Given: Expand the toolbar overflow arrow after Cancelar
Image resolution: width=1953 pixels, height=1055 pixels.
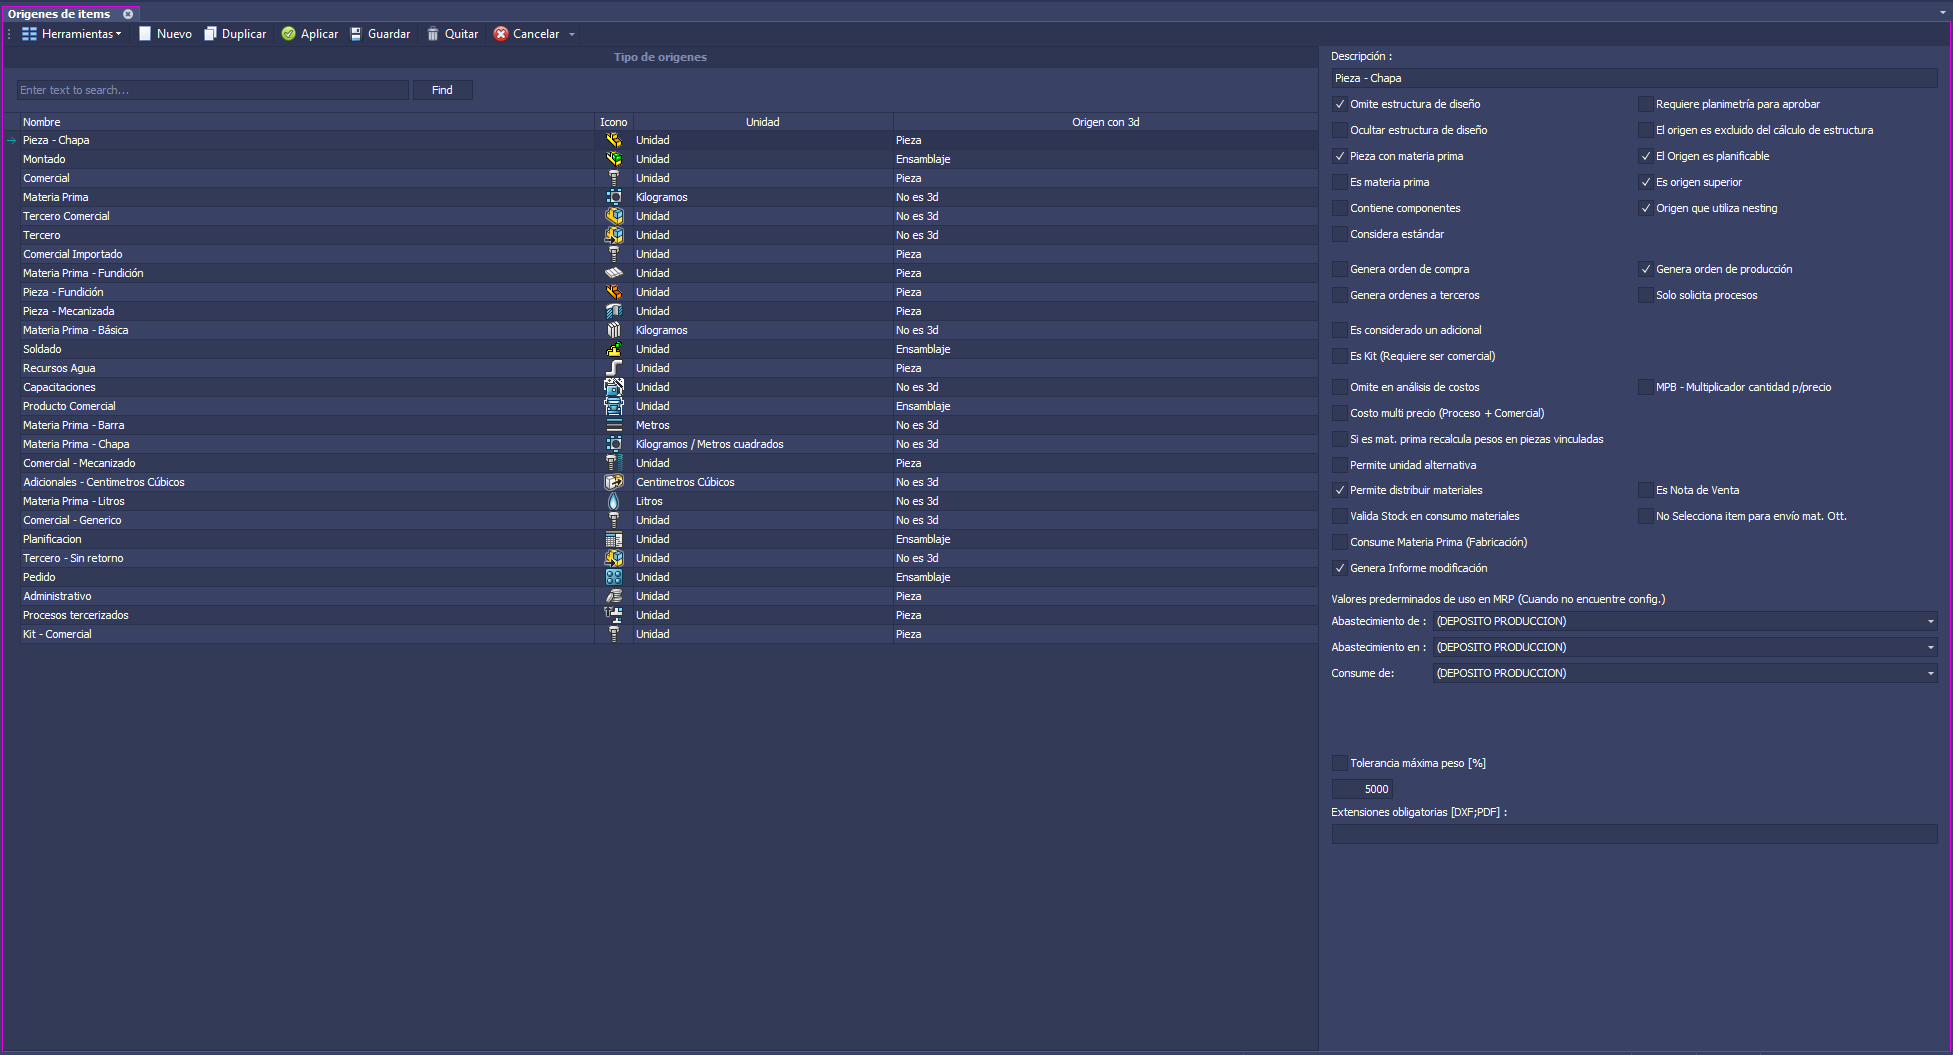Looking at the screenshot, I should point(572,34).
